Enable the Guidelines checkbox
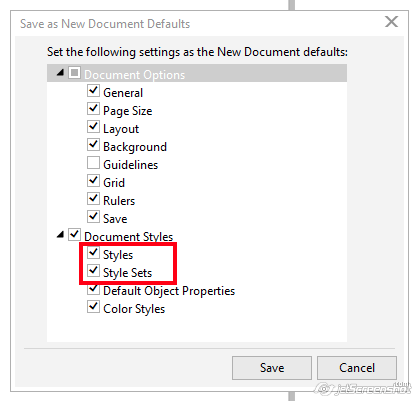The height and width of the screenshot is (401, 418). [x=93, y=163]
